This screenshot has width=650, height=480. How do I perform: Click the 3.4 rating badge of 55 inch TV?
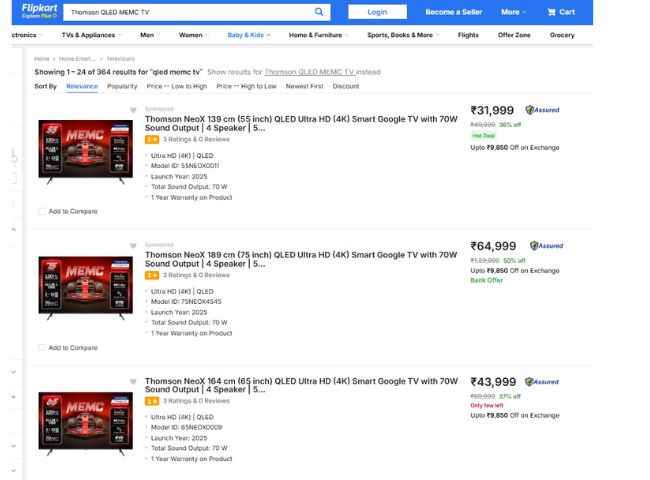[151, 138]
